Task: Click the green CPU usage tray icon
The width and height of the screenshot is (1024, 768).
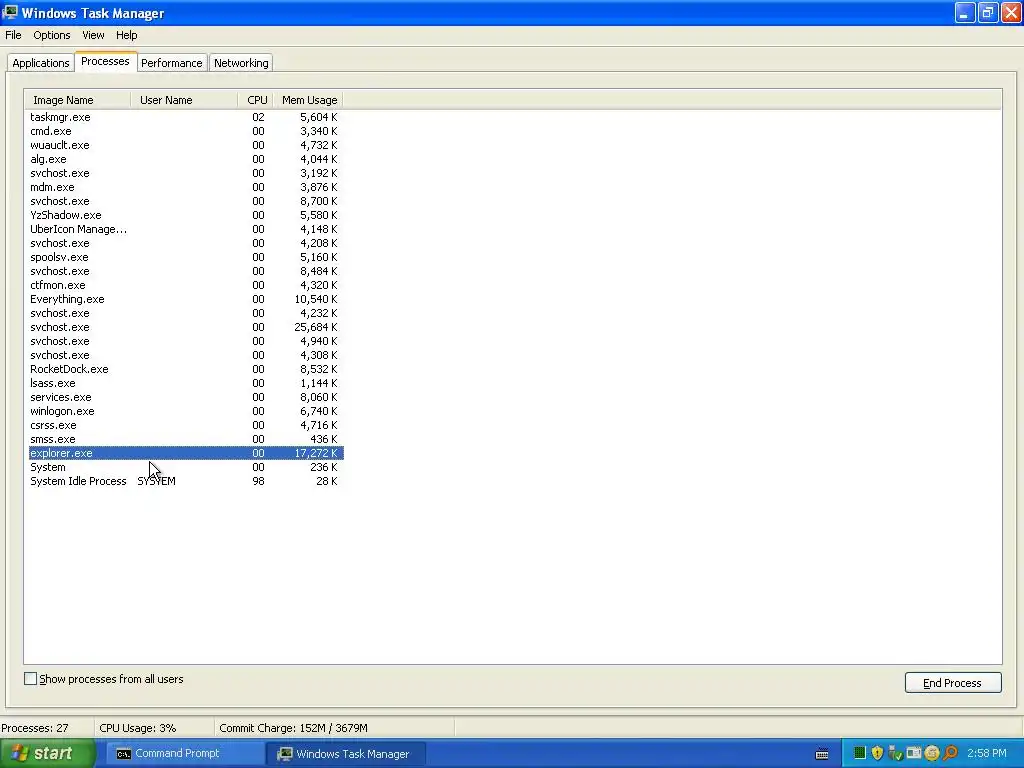Action: click(x=859, y=753)
